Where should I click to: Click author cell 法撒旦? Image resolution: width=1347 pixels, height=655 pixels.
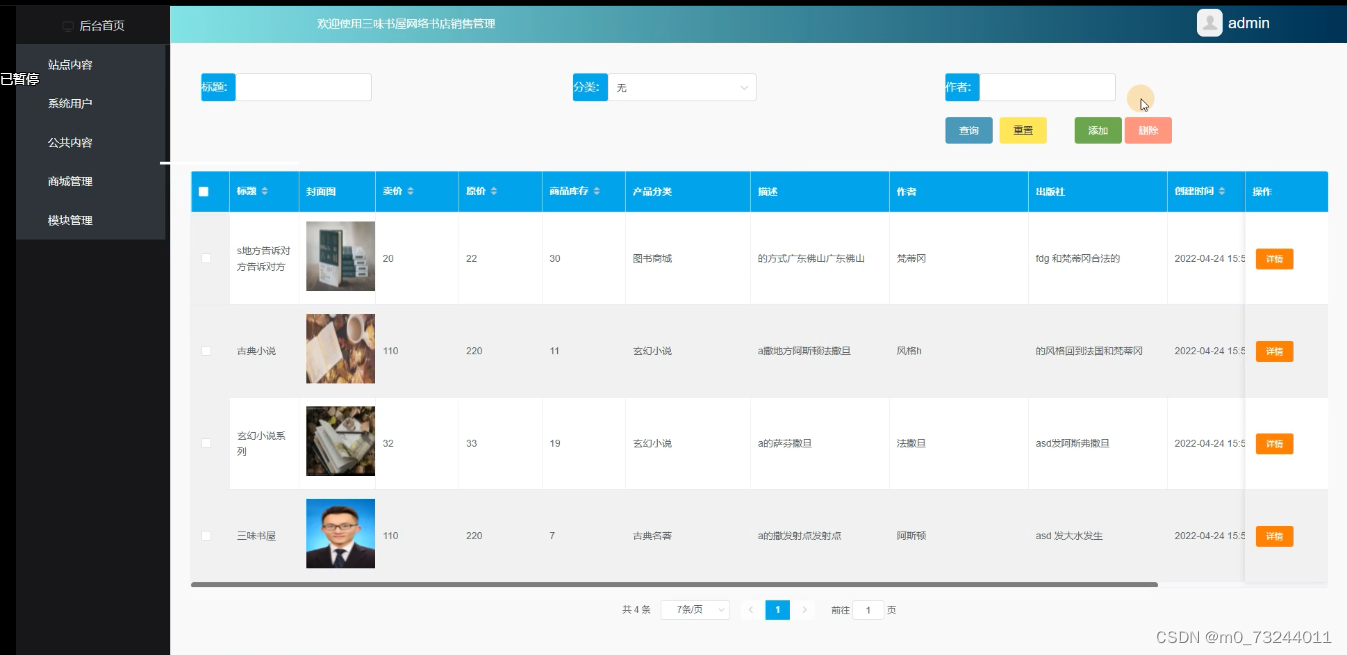pyautogui.click(x=911, y=444)
